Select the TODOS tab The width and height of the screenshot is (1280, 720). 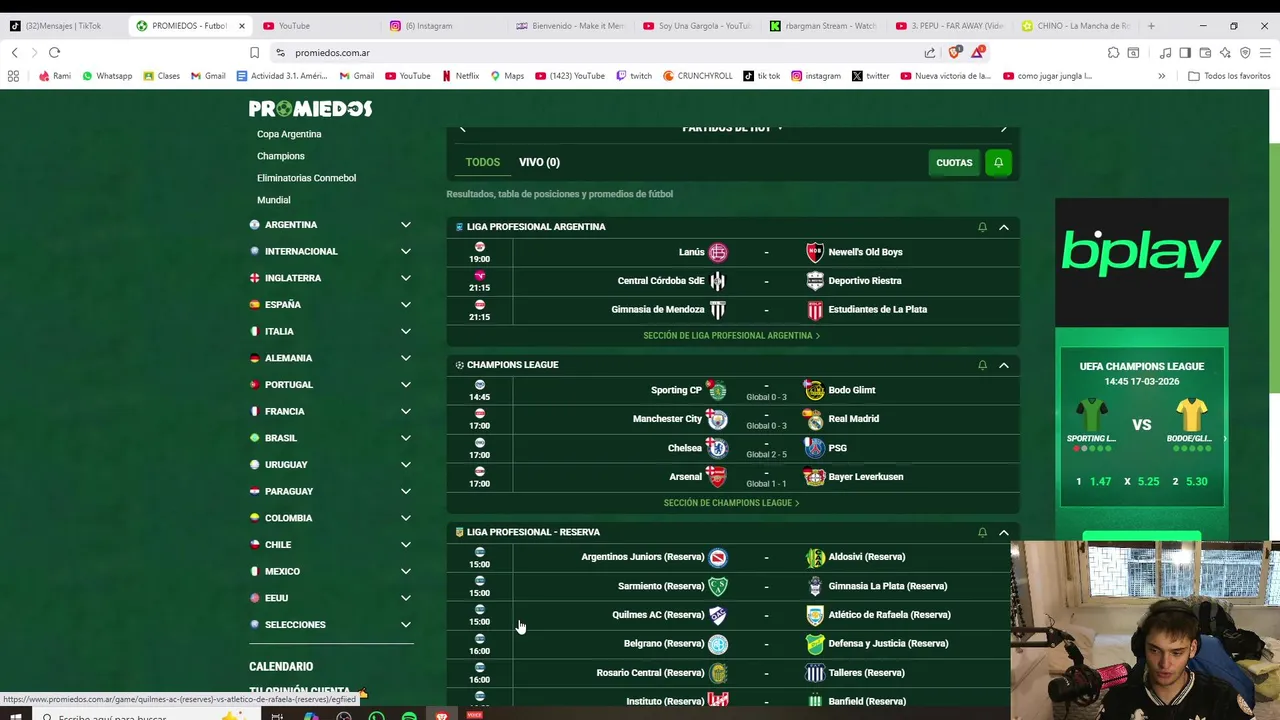(x=483, y=162)
